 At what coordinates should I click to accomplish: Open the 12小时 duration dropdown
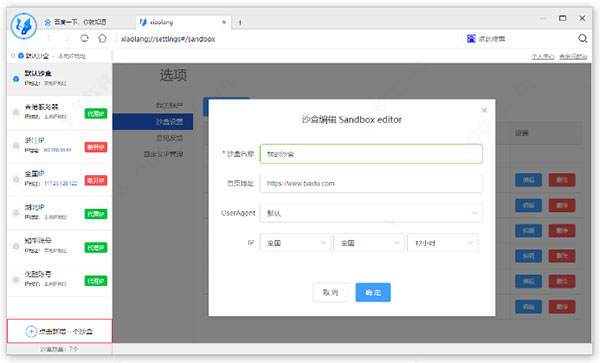[443, 243]
